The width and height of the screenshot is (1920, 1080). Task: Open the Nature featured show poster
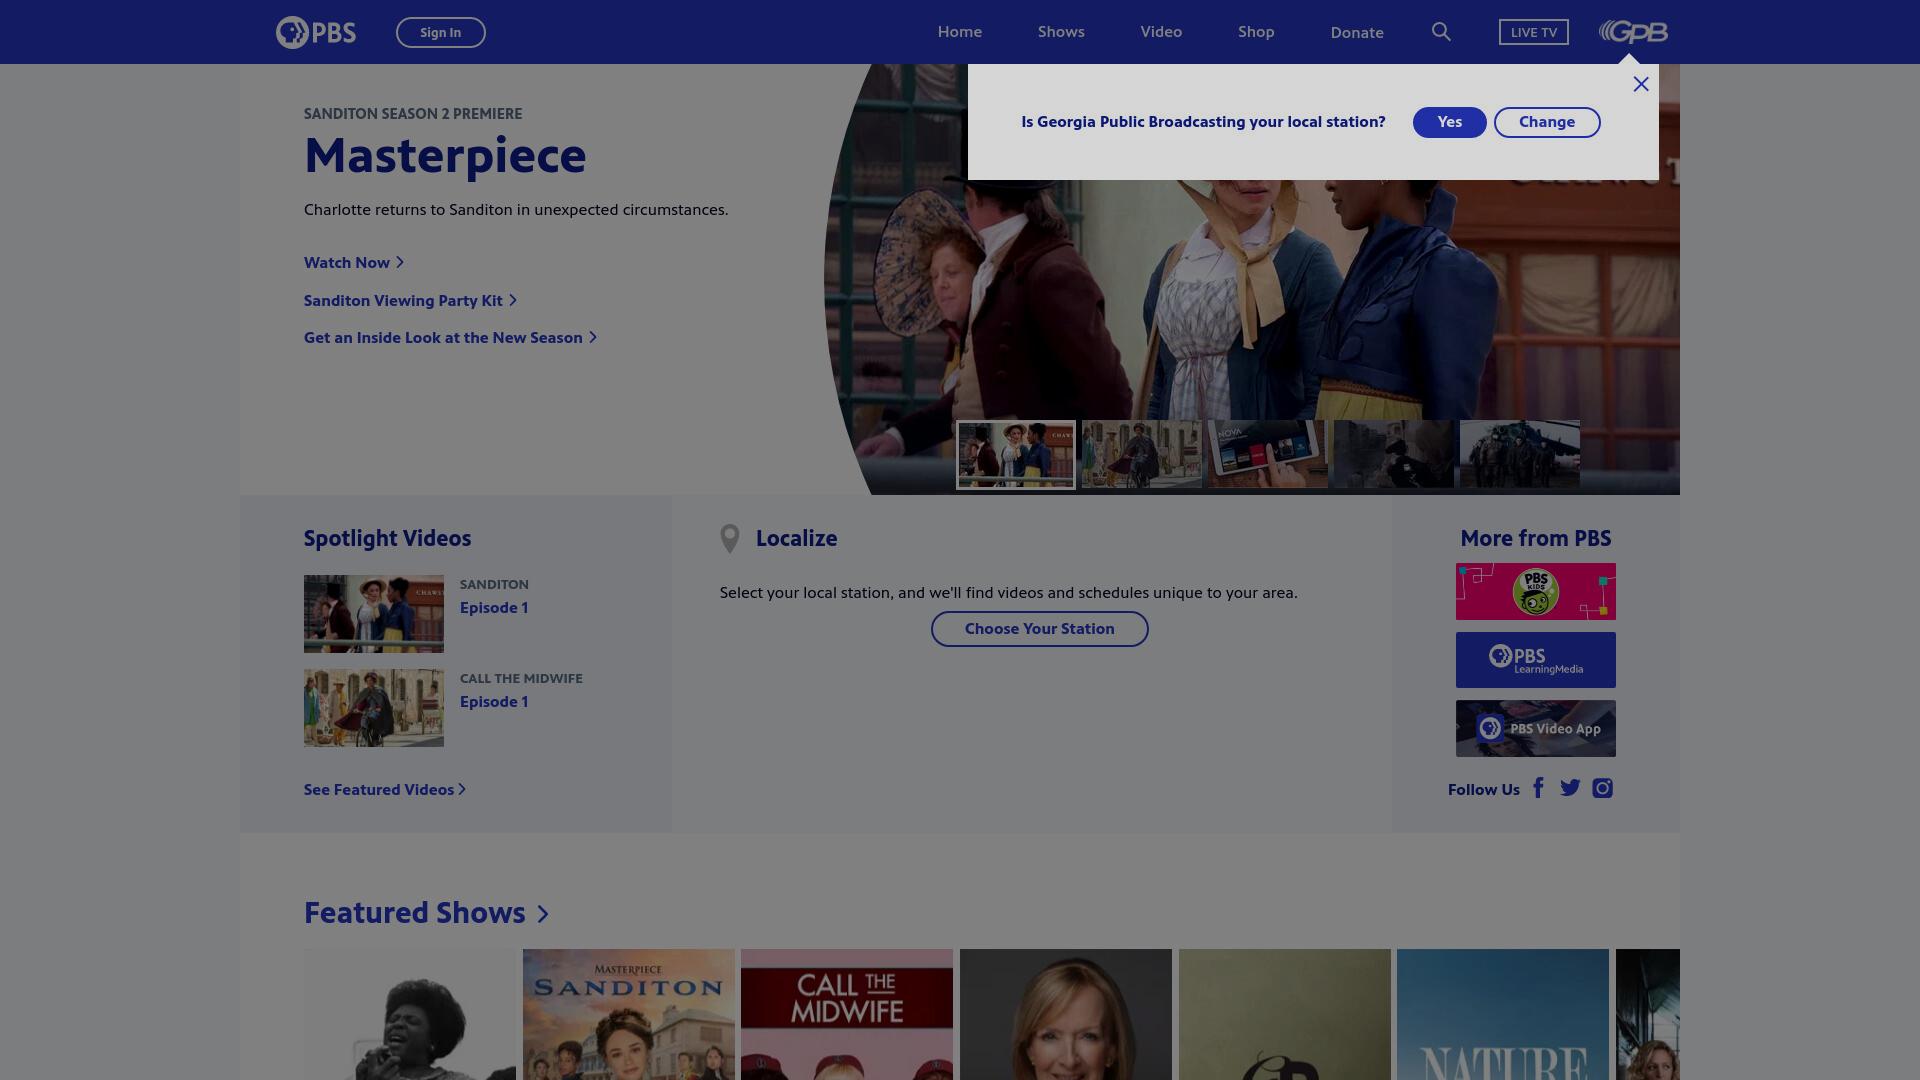(1503, 1014)
